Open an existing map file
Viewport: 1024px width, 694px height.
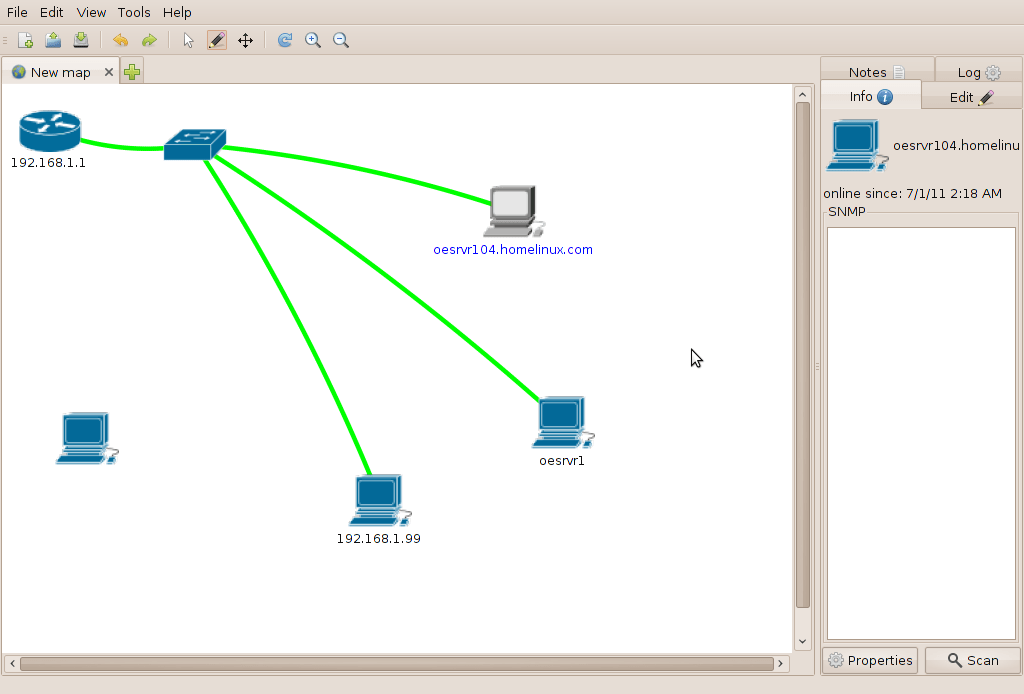tap(52, 40)
